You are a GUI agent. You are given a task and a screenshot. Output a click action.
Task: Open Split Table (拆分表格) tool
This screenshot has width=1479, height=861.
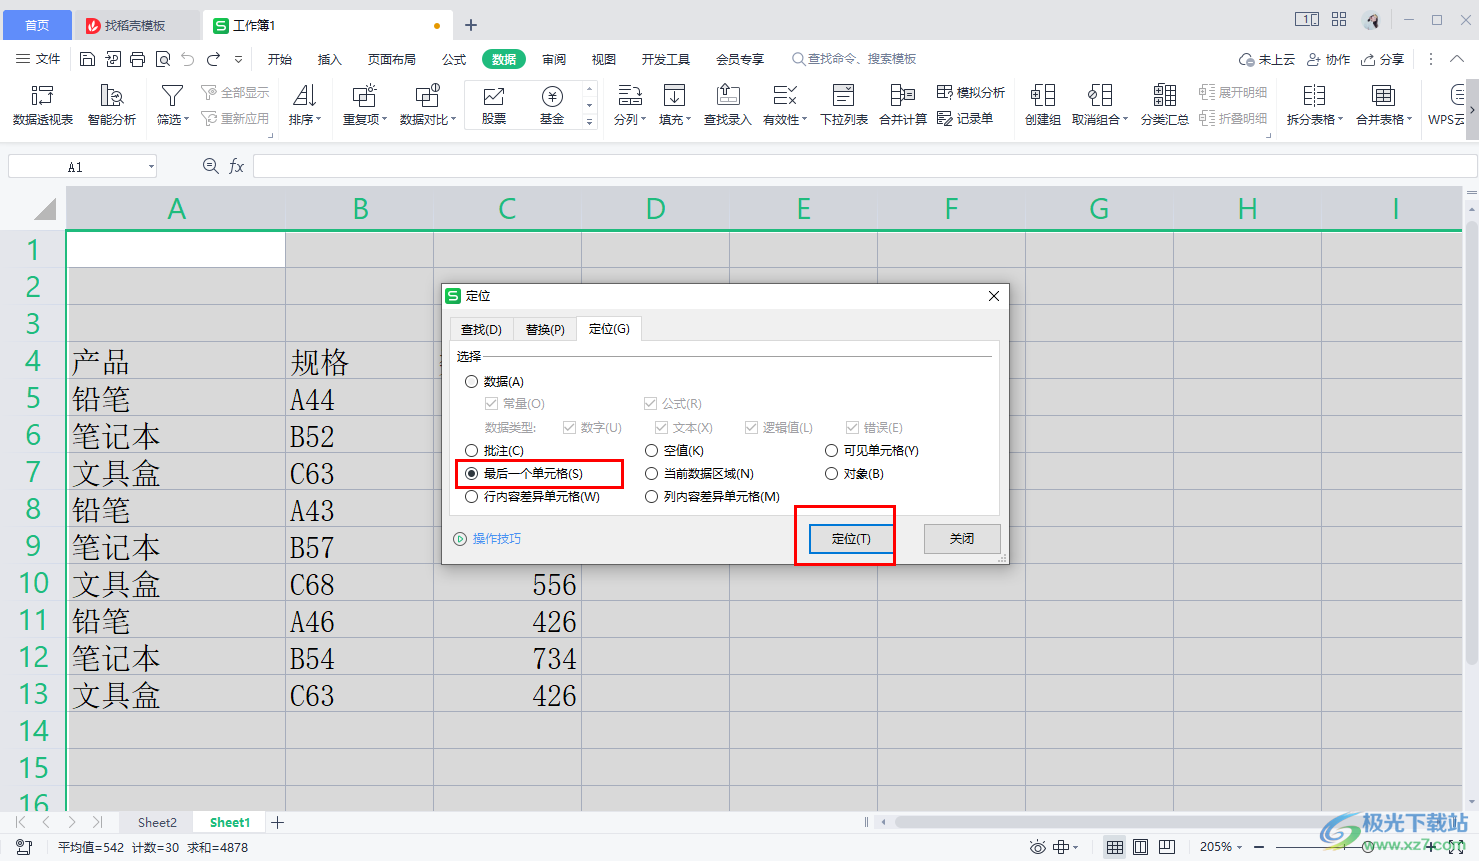point(1314,105)
